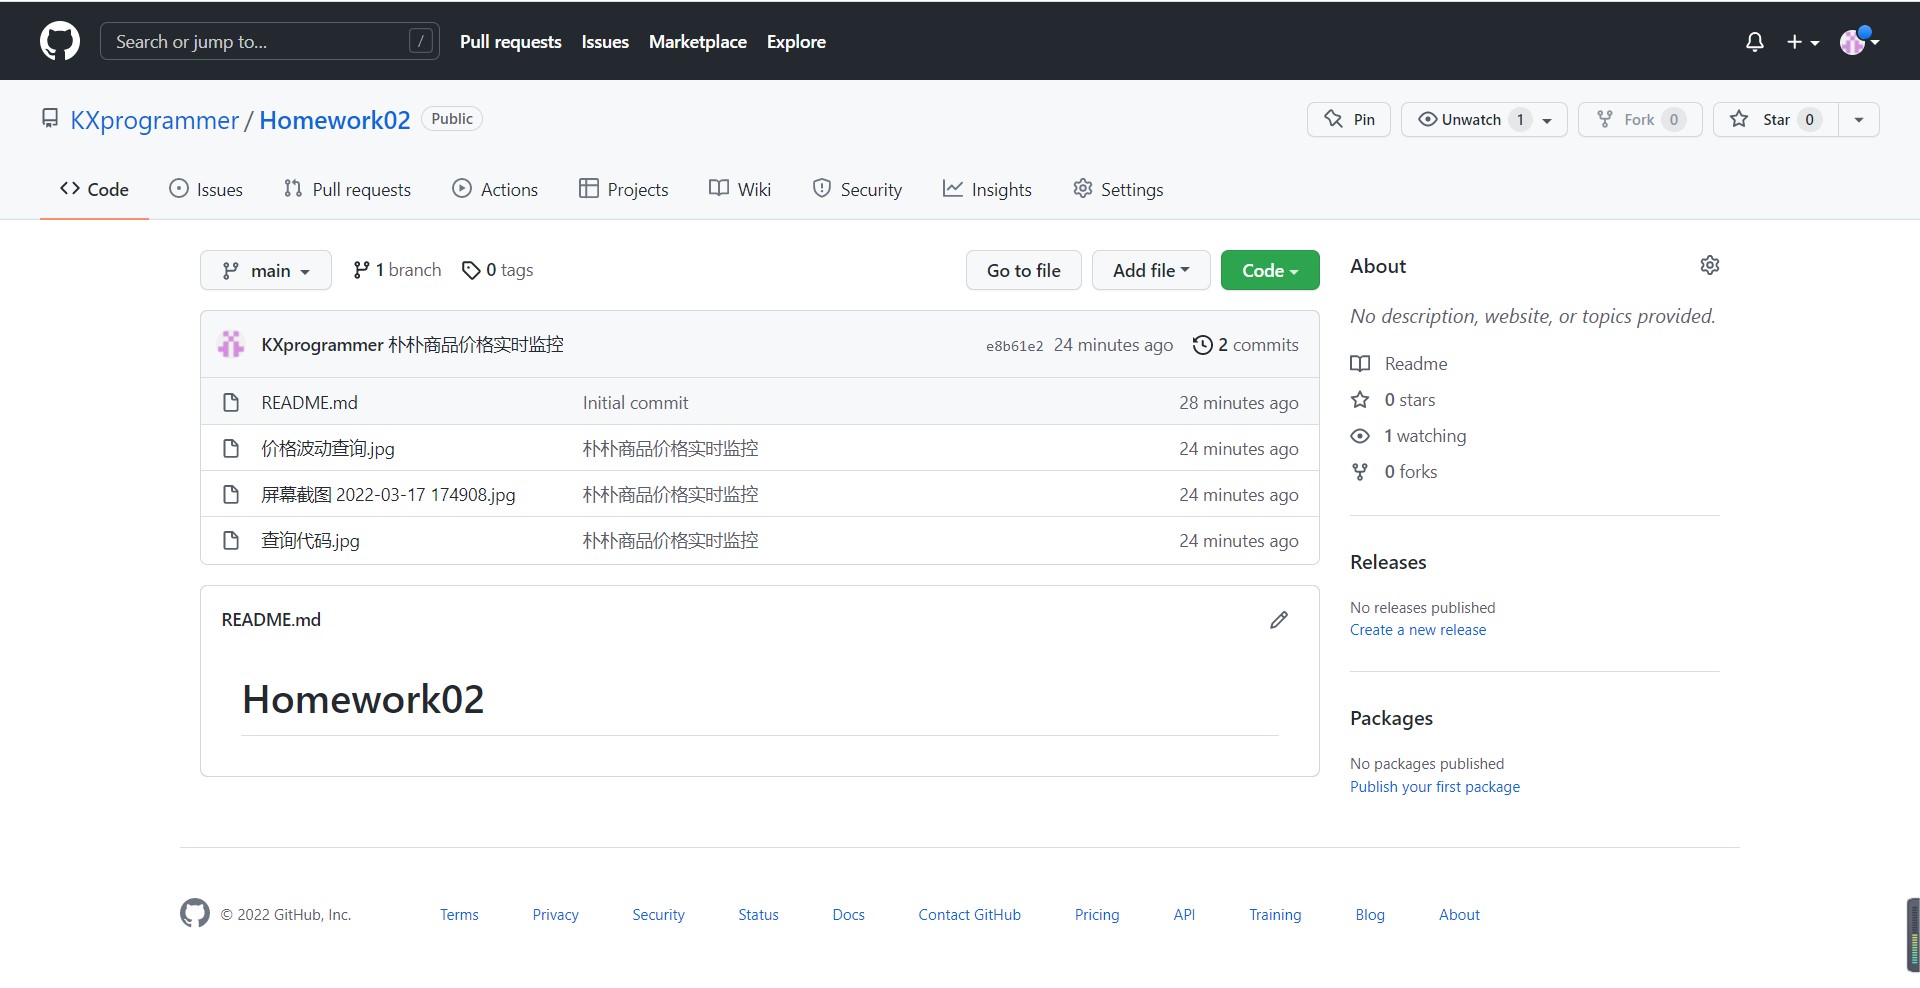Click the star icon beside 0 stars

tap(1360, 400)
